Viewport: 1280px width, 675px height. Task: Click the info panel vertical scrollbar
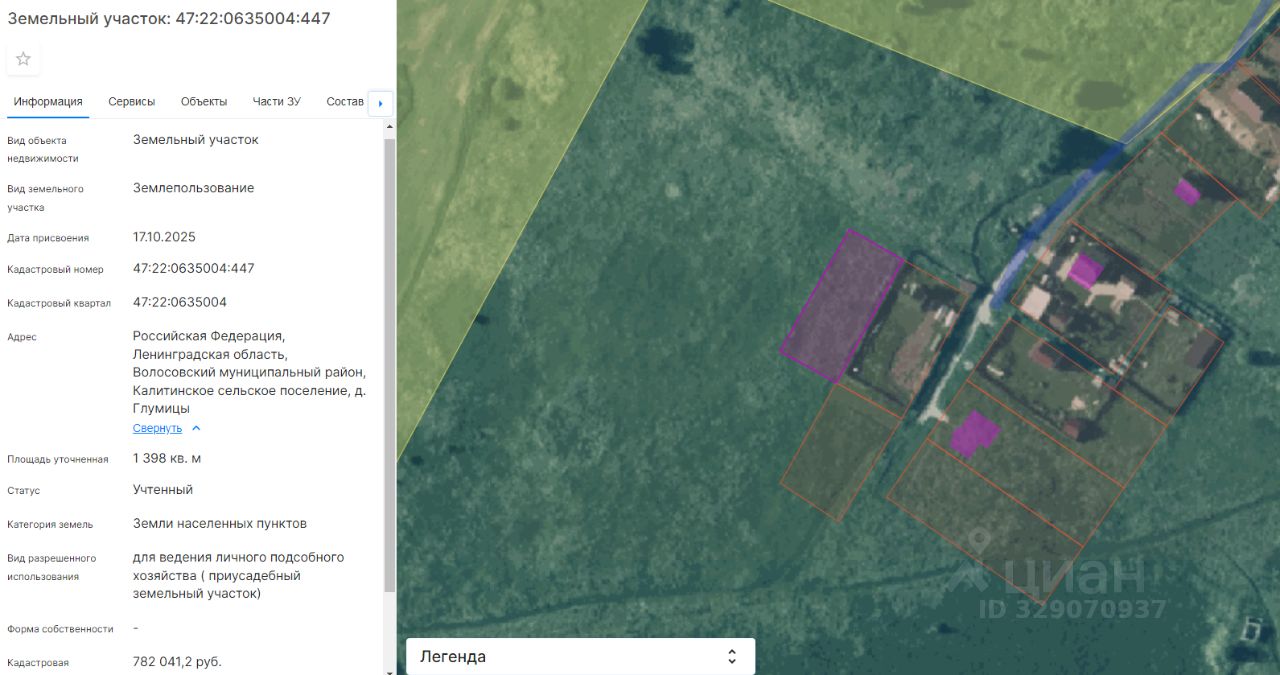click(390, 365)
